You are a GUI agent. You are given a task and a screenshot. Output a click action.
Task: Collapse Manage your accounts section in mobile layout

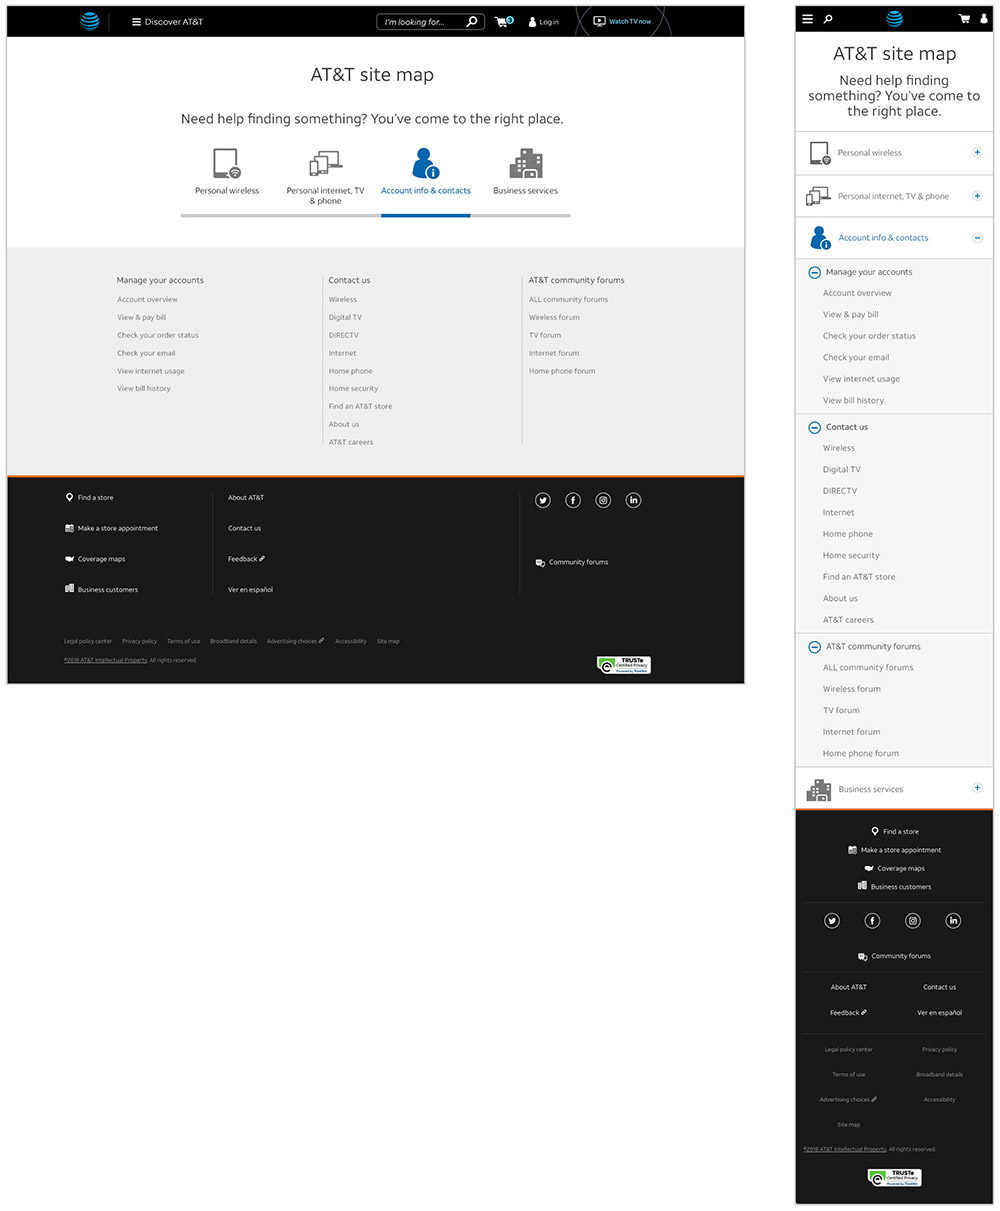(x=814, y=272)
